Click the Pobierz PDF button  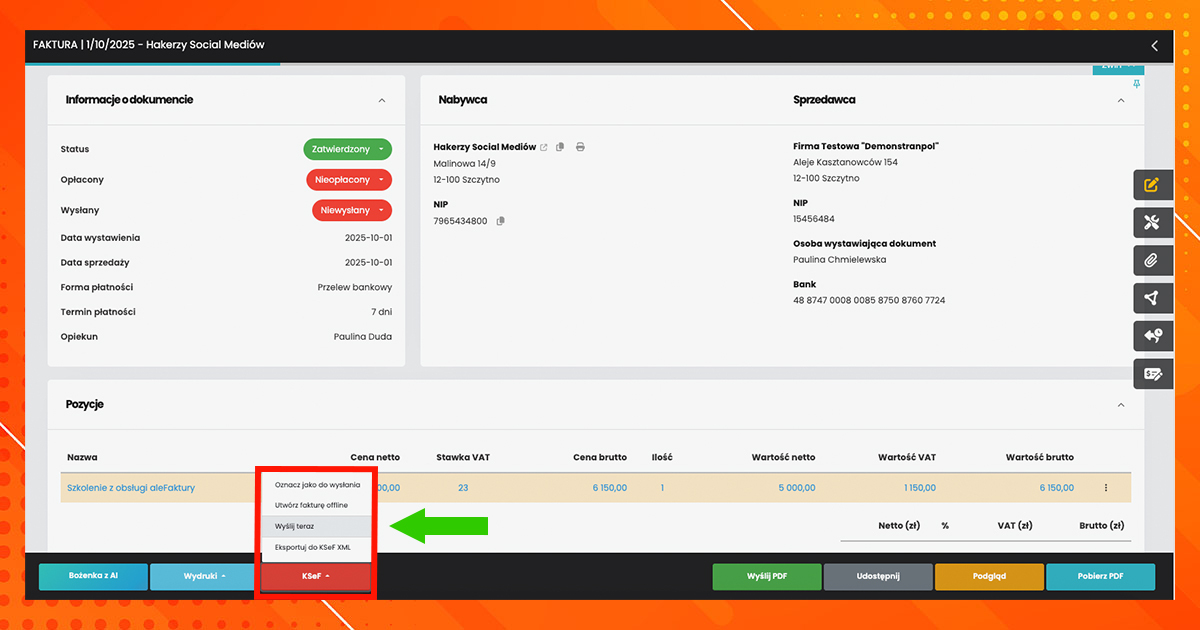[x=1100, y=577]
